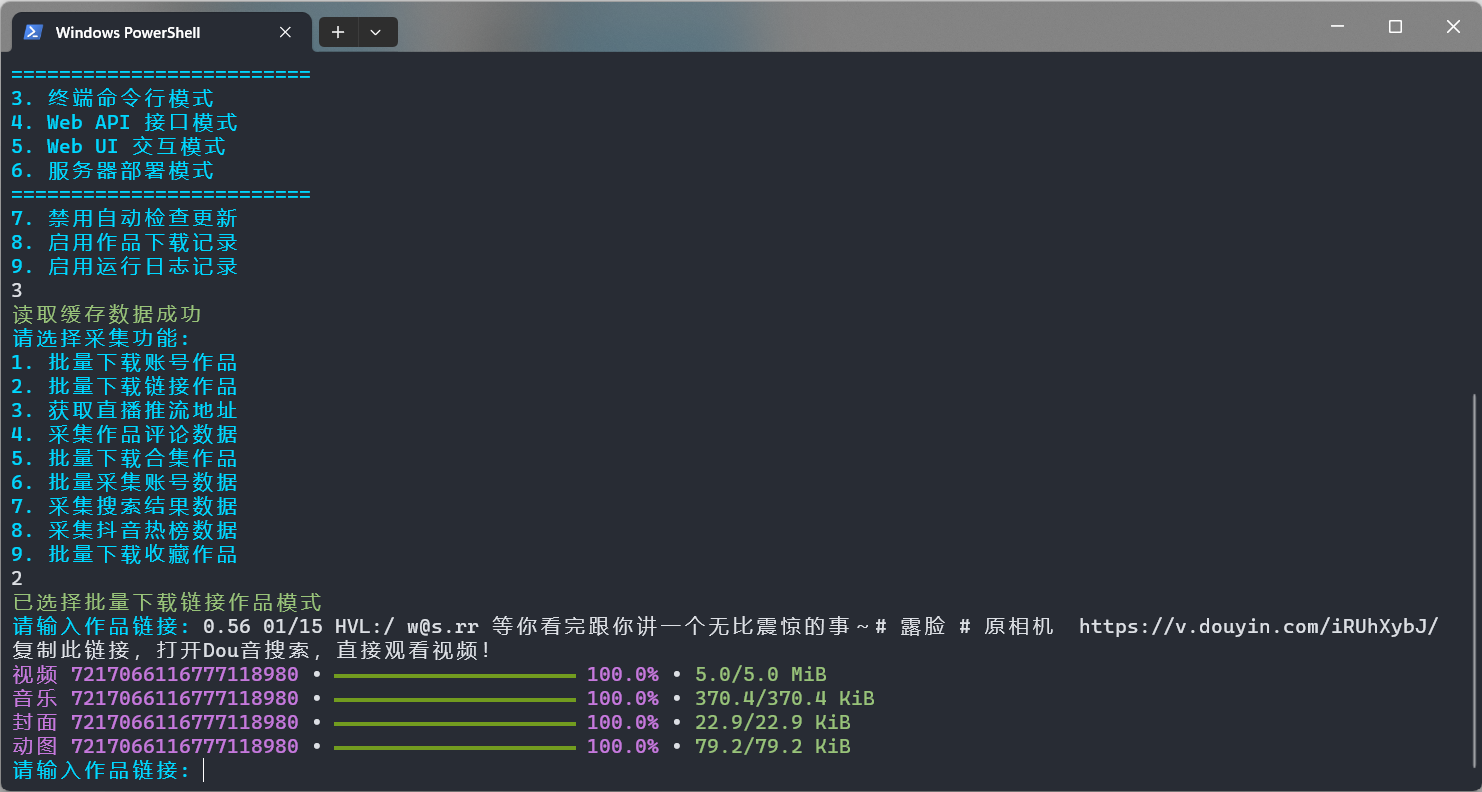
Task: Click the 100.0% value in the 视频 row
Action: tap(623, 675)
